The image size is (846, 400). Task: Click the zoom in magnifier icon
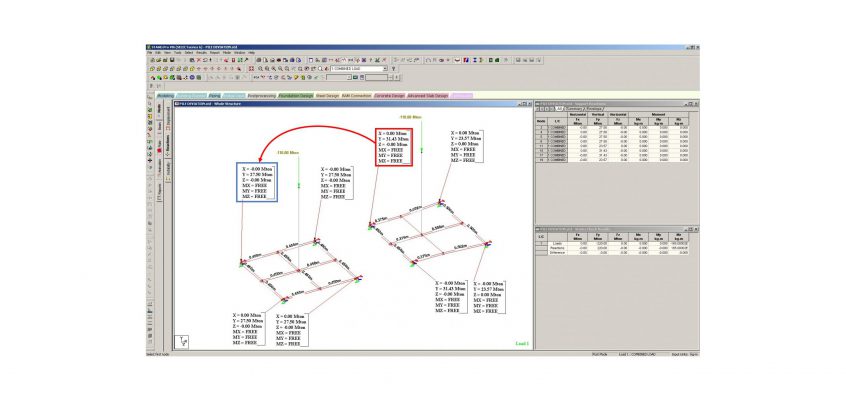[259, 69]
